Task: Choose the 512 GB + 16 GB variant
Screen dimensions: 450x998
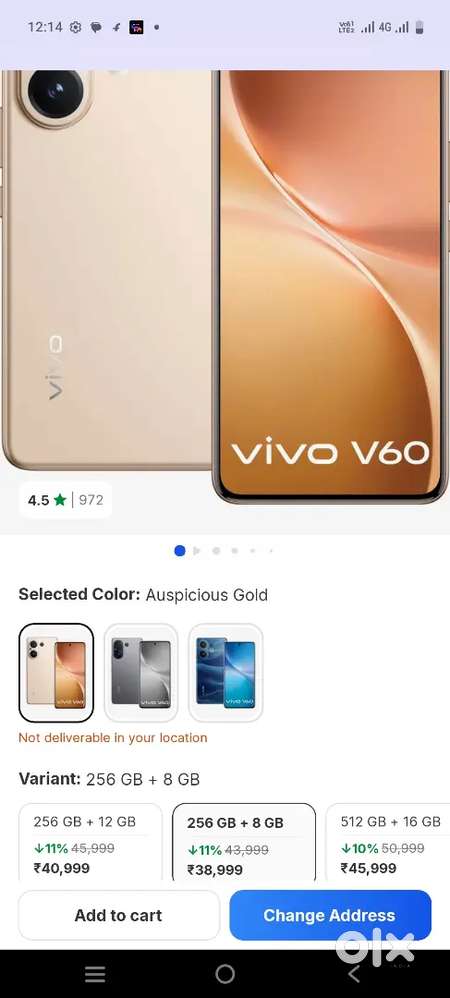Action: (388, 842)
